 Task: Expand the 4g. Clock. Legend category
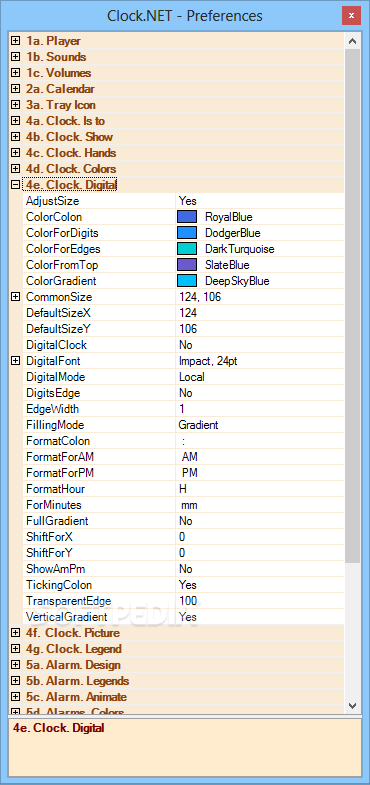point(16,649)
